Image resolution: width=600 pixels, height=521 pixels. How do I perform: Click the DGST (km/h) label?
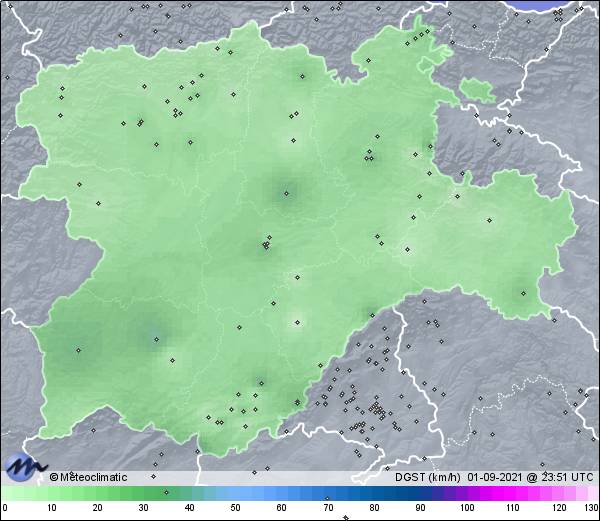(x=428, y=477)
